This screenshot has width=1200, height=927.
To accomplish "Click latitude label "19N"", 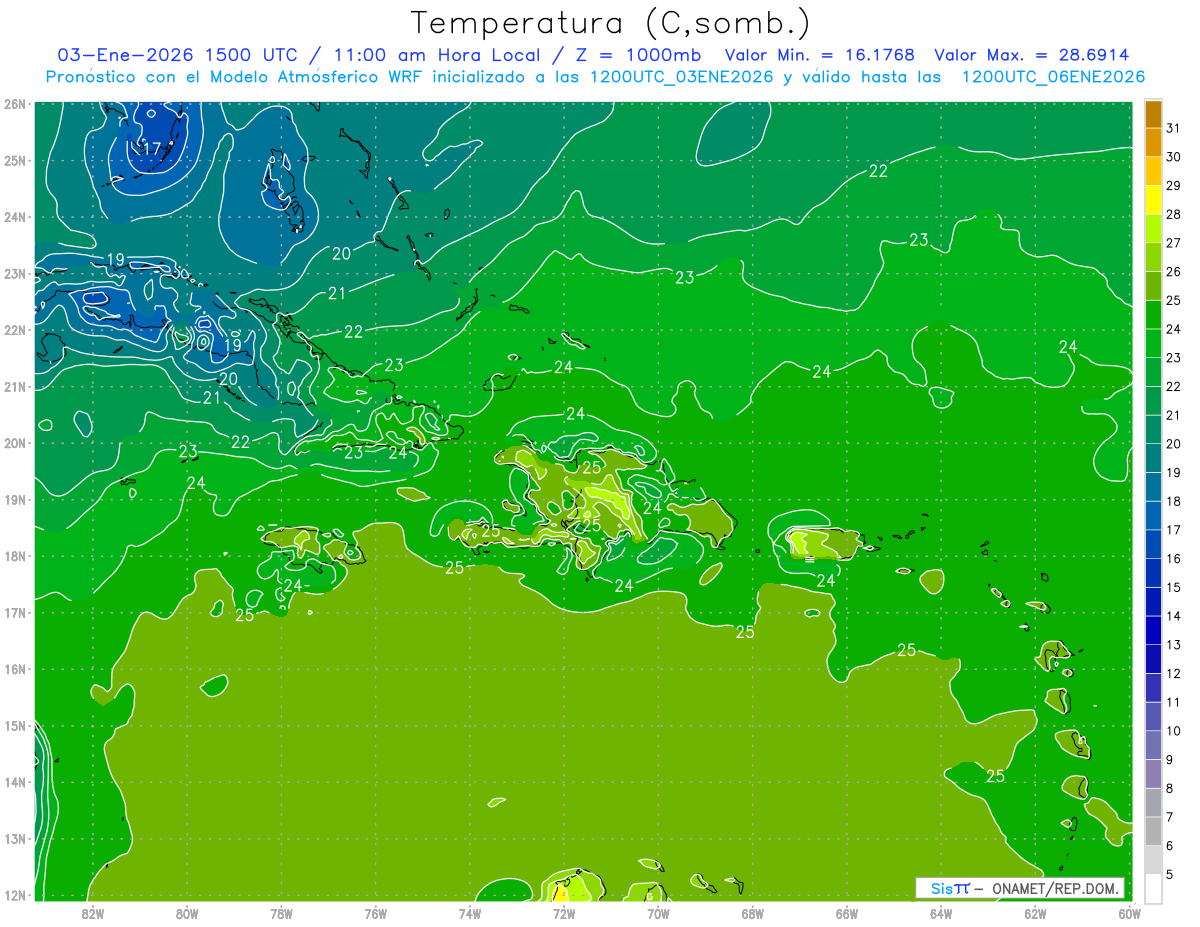I will [x=15, y=500].
